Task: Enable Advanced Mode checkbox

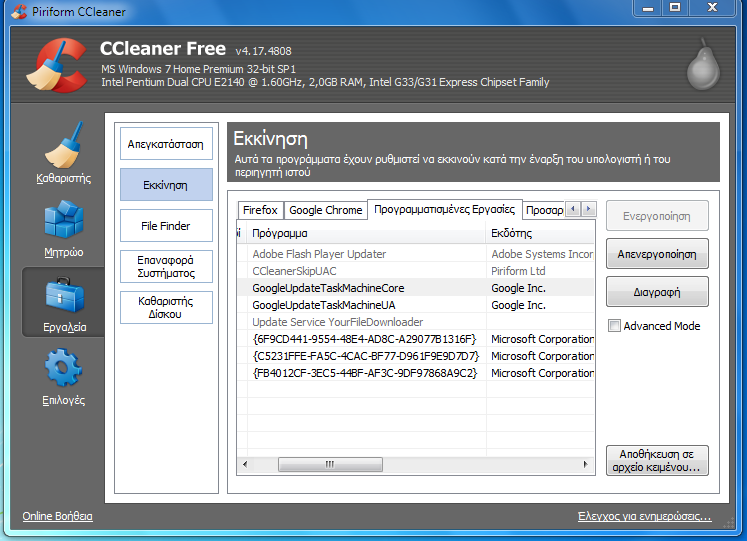Action: pos(614,326)
